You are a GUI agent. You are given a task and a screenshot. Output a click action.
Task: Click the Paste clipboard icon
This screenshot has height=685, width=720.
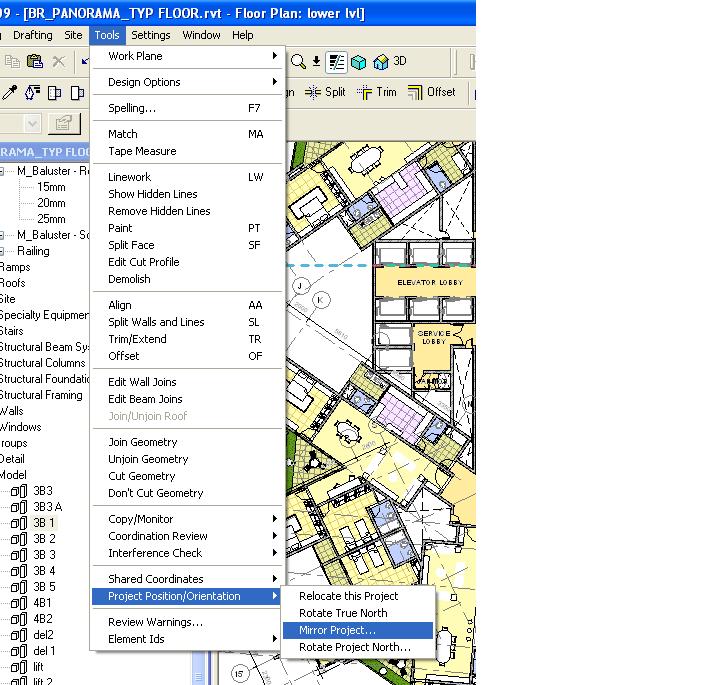click(x=34, y=62)
